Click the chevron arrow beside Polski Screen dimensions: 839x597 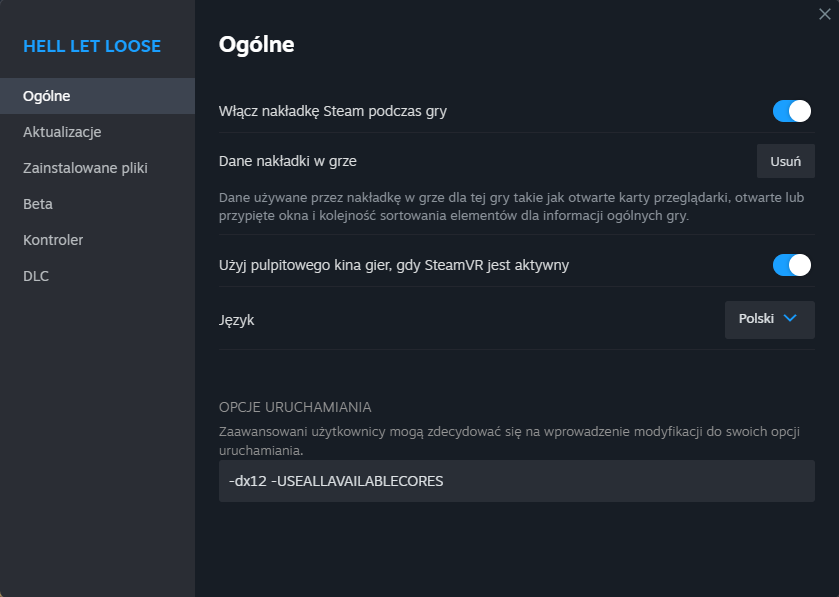point(790,318)
